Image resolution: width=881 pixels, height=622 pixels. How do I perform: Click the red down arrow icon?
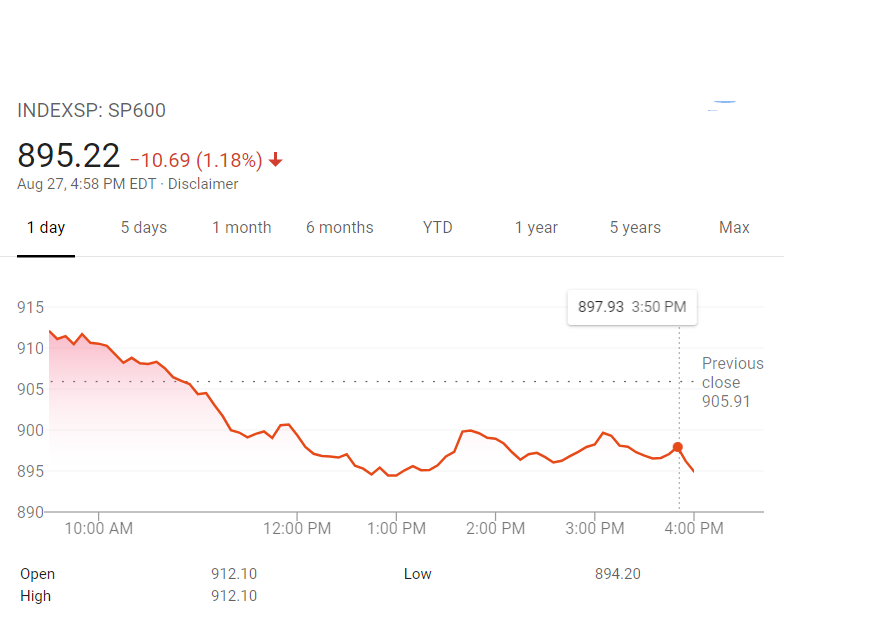click(276, 160)
